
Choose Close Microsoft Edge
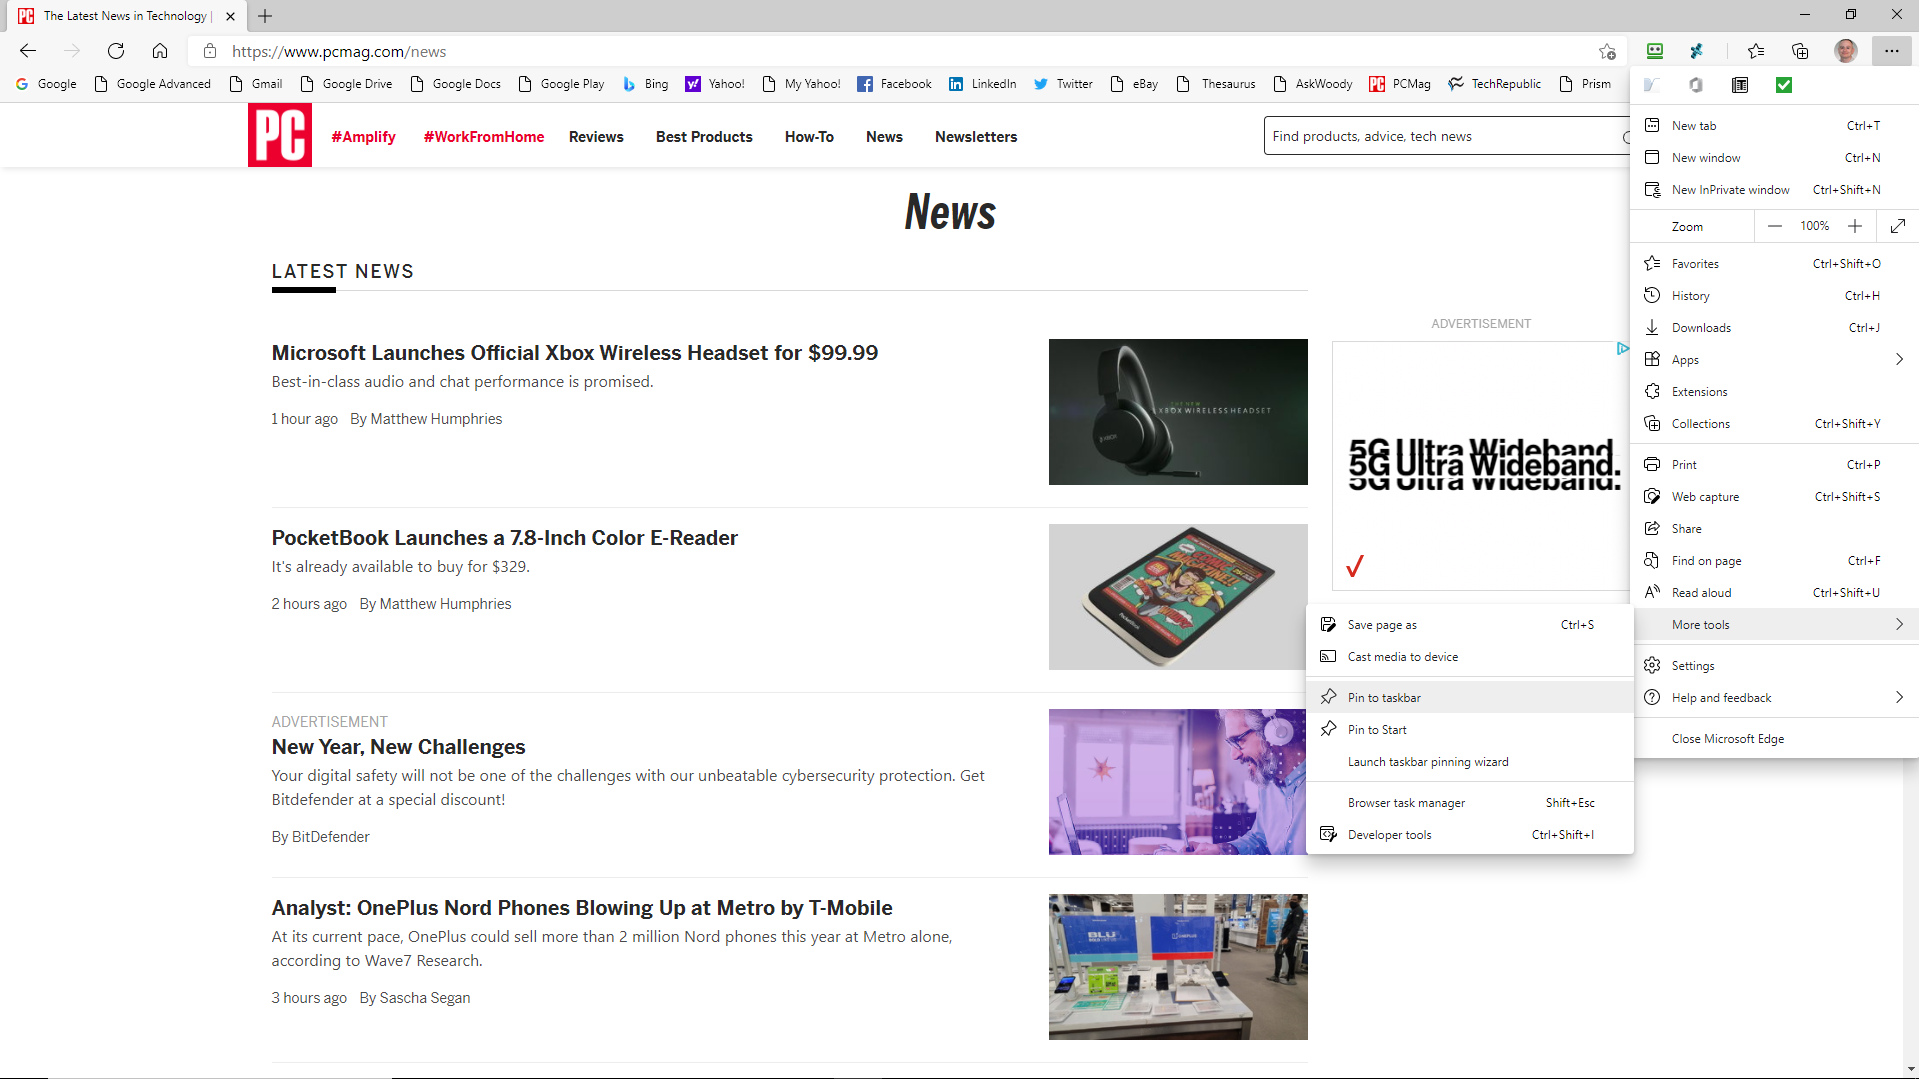[1775, 739]
